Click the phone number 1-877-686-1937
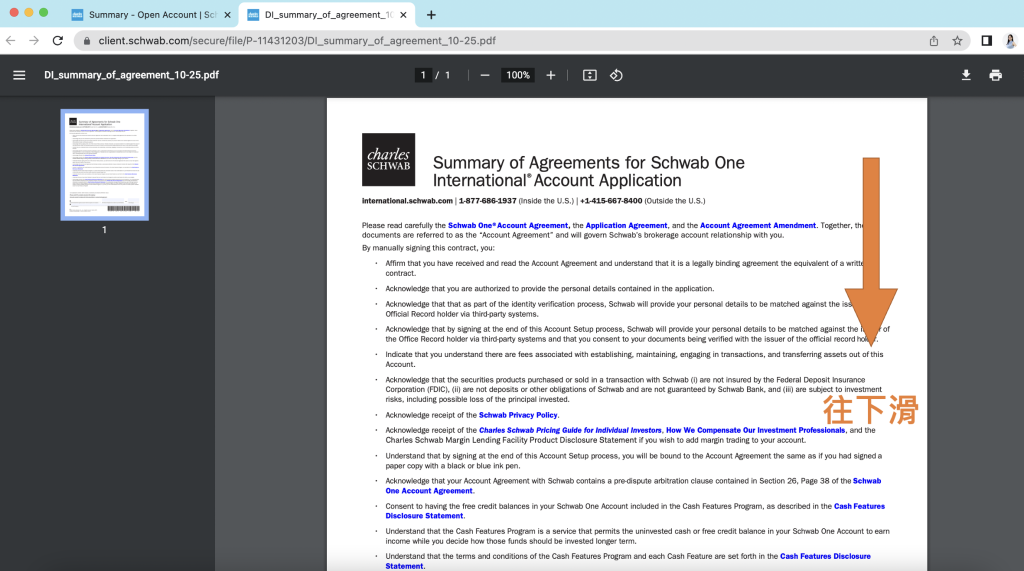The height and width of the screenshot is (571, 1024). pyautogui.click(x=487, y=201)
